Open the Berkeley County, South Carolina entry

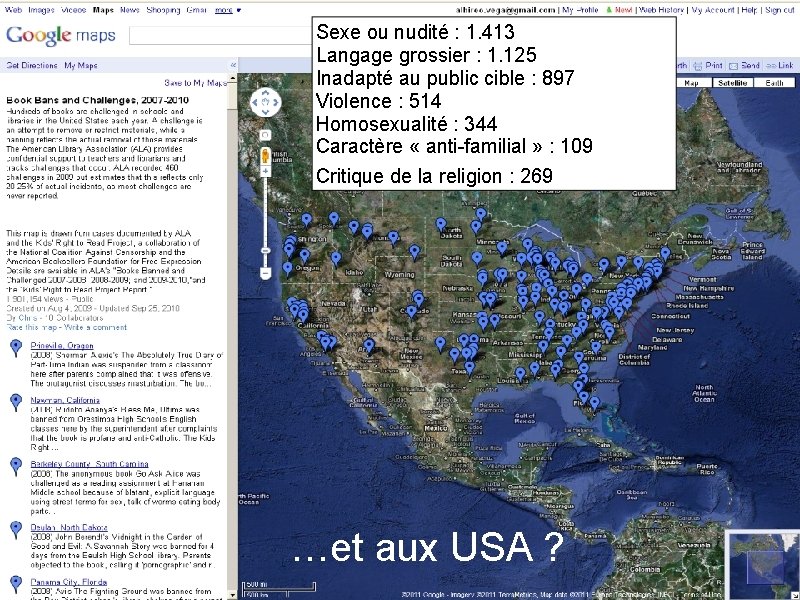click(x=89, y=464)
